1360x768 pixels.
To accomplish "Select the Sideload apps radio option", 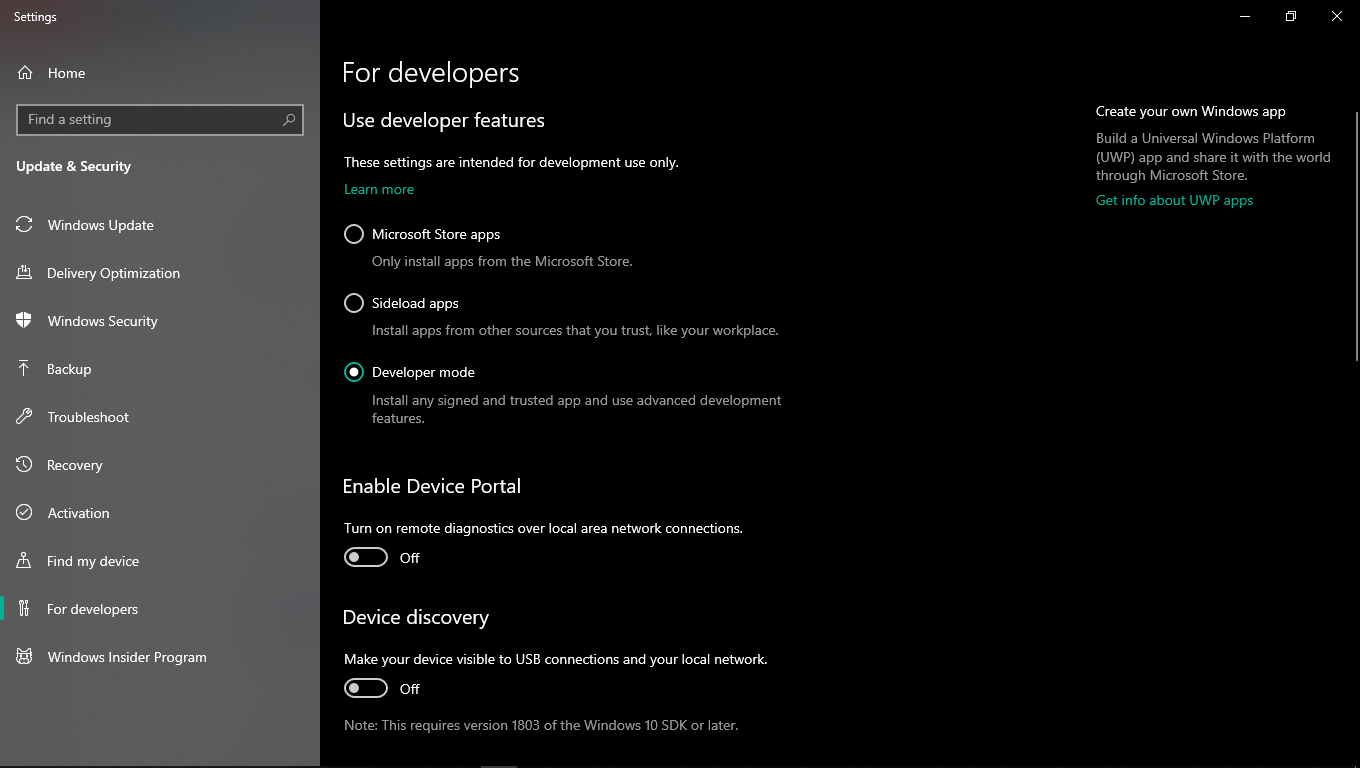I will click(x=354, y=303).
